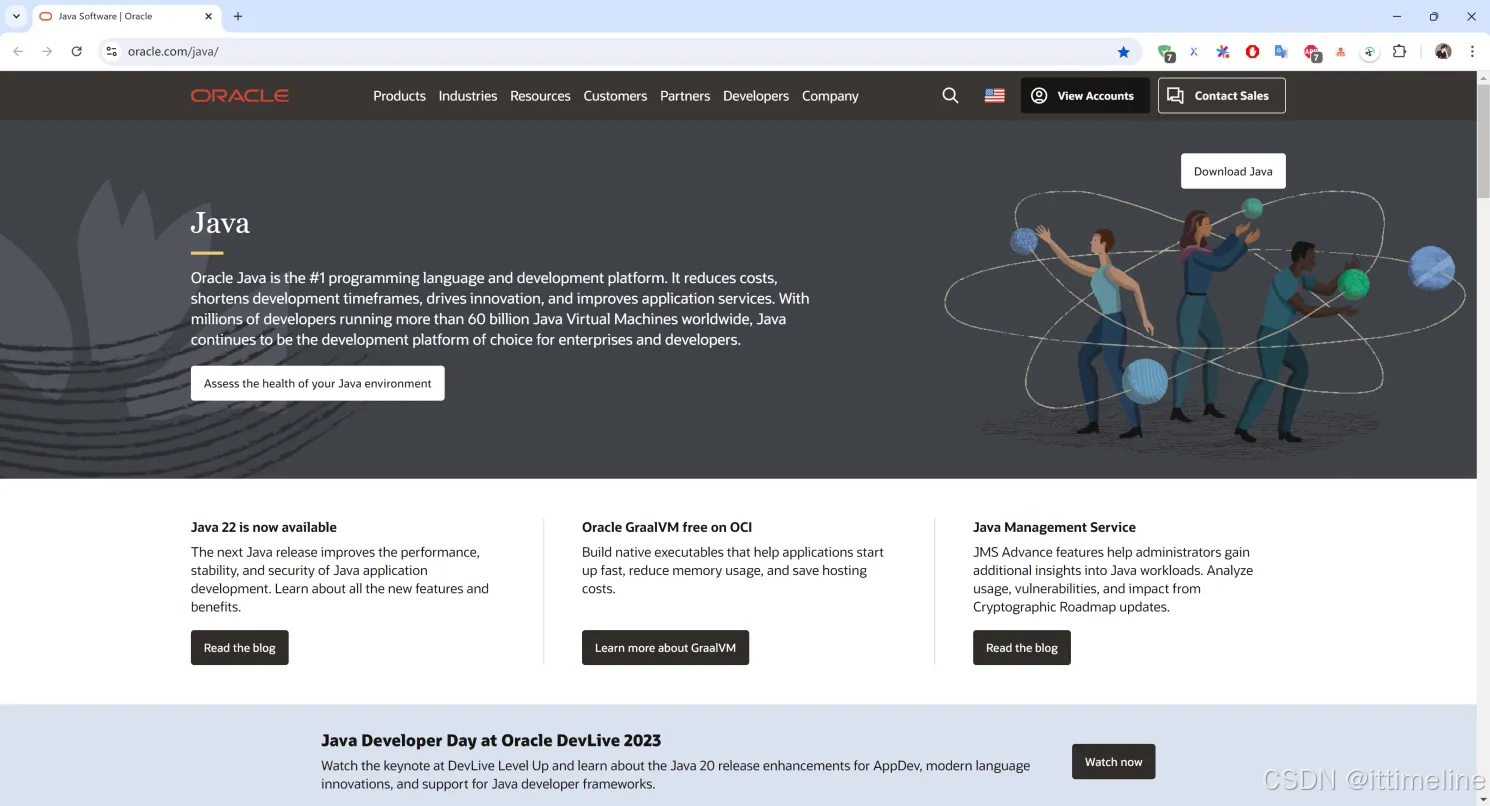Click the round white circular extension icon
The height and width of the screenshot is (806, 1490).
[1370, 52]
